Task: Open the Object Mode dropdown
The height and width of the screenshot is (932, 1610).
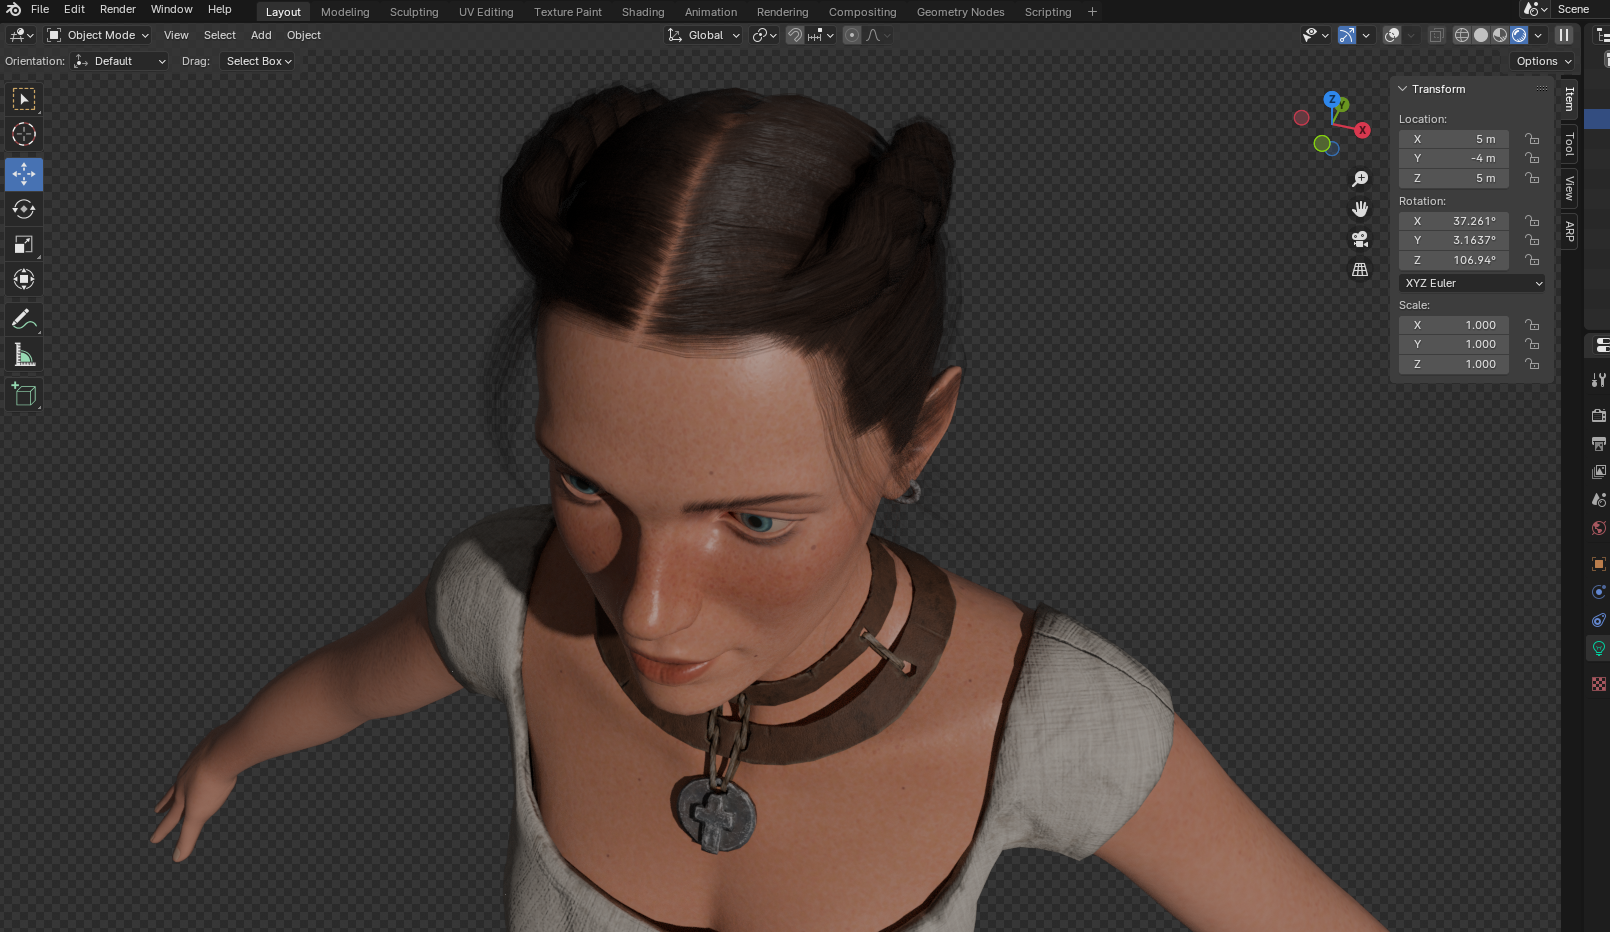Action: tap(99, 35)
